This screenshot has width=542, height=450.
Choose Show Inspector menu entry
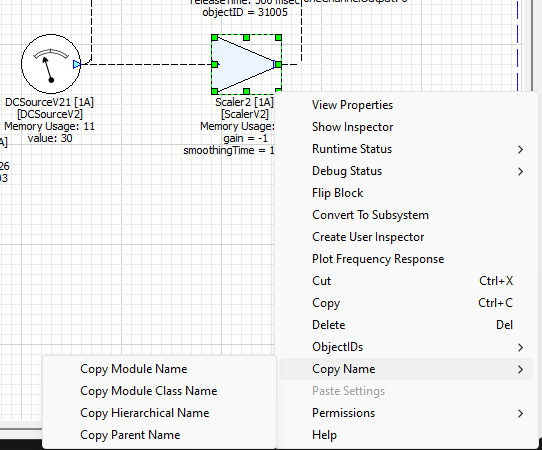pyautogui.click(x=406, y=127)
